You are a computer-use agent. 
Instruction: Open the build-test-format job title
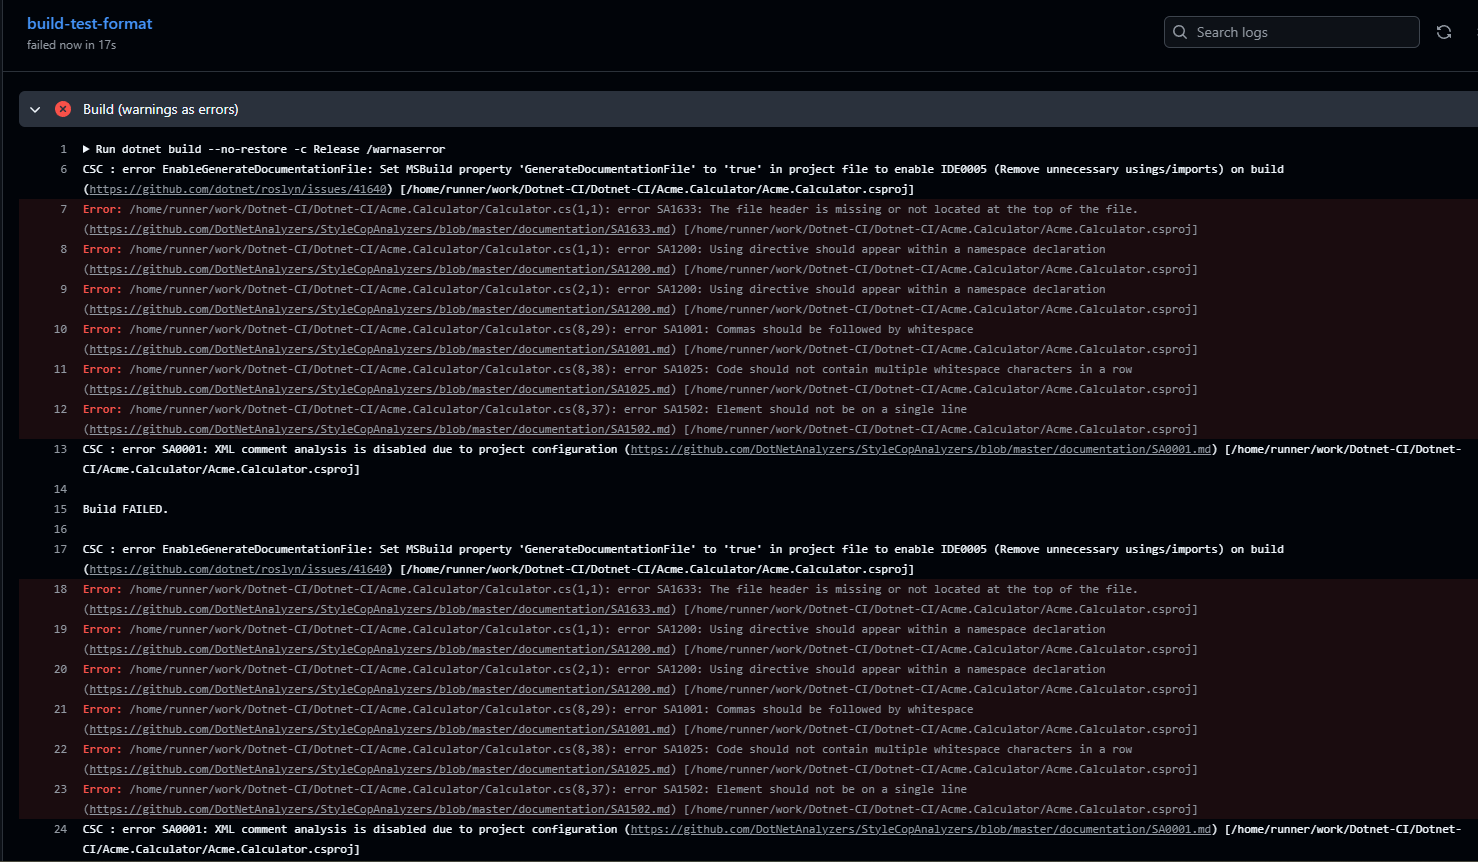[x=90, y=23]
